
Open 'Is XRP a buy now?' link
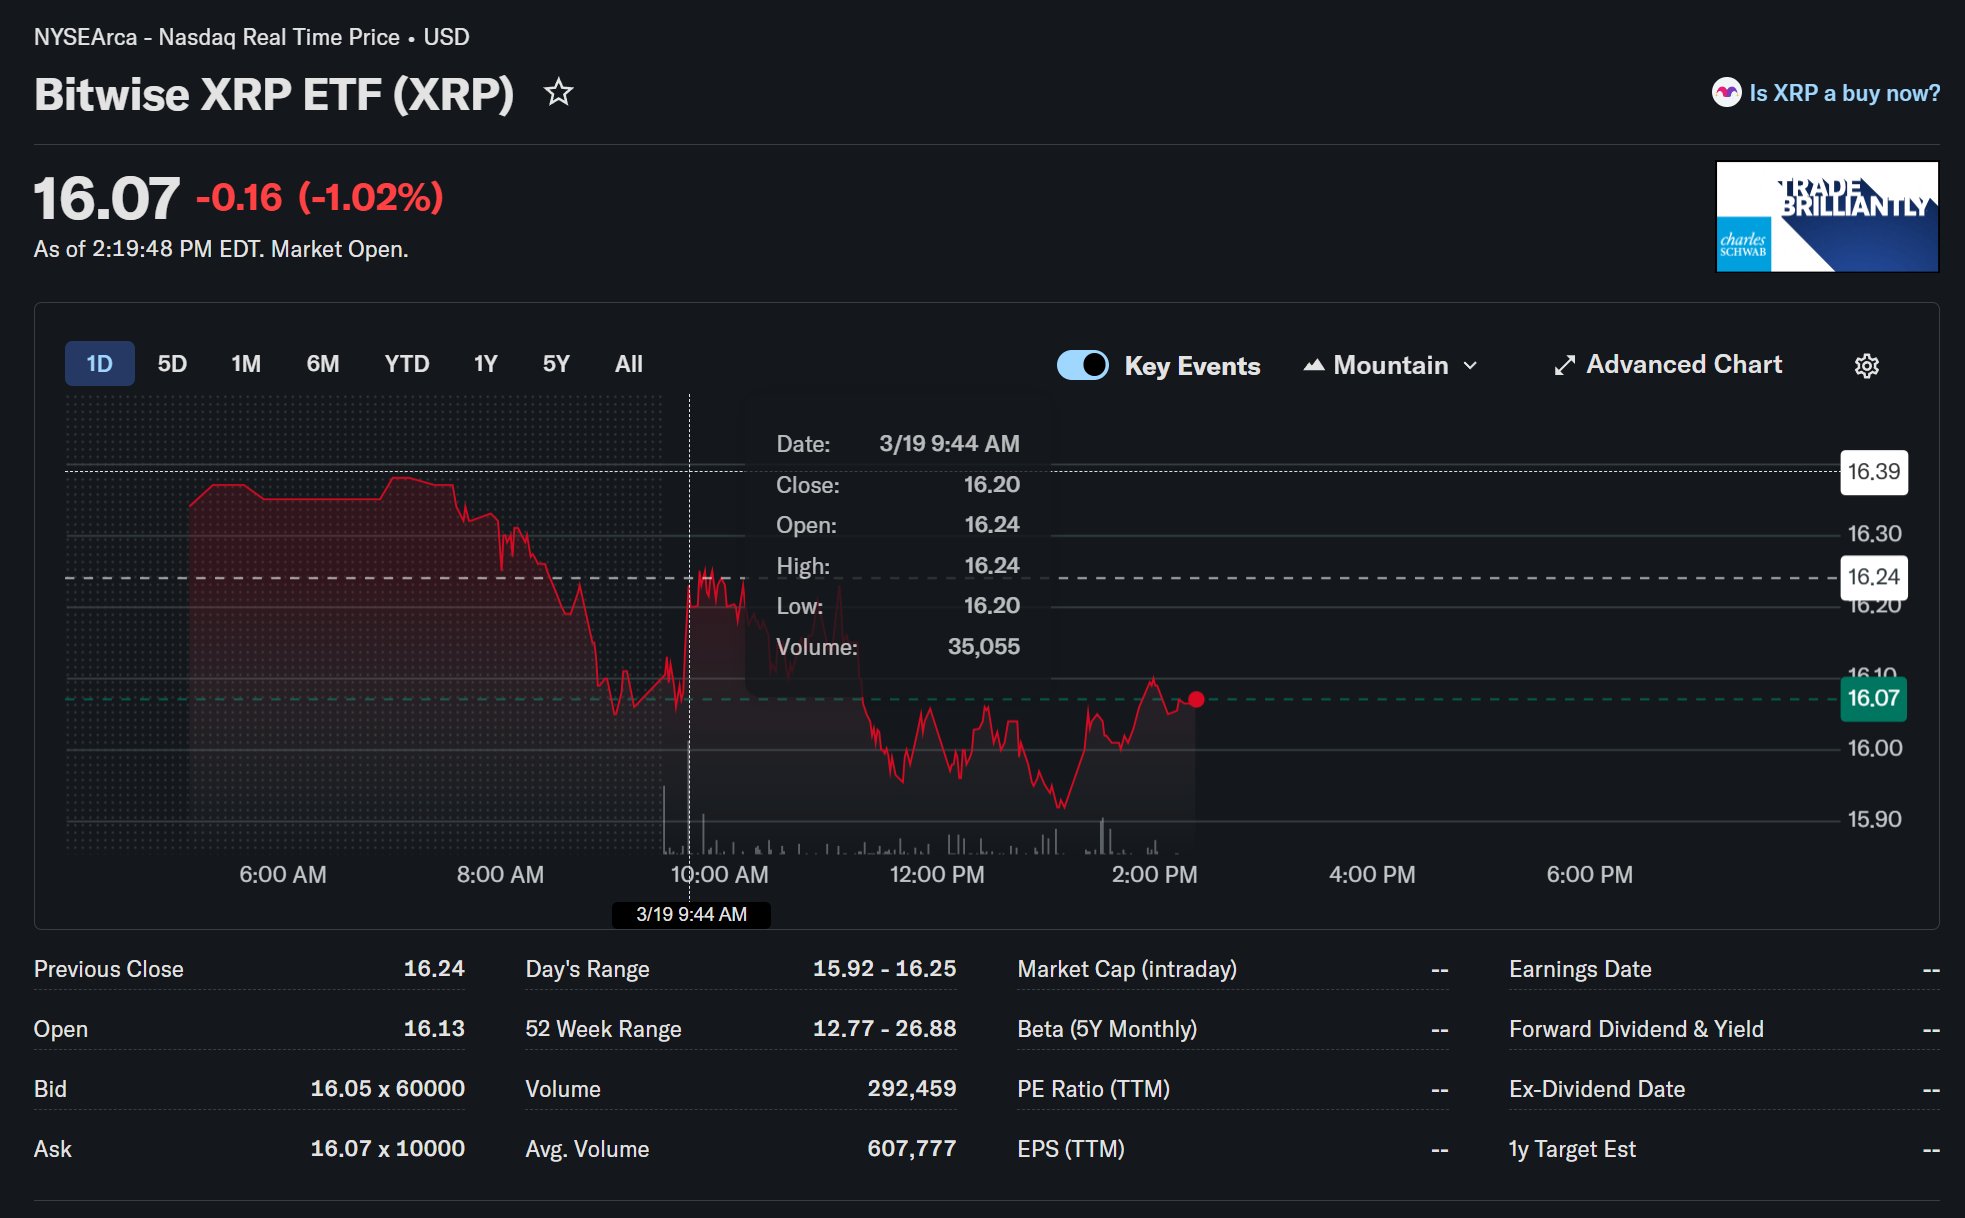(x=1844, y=93)
